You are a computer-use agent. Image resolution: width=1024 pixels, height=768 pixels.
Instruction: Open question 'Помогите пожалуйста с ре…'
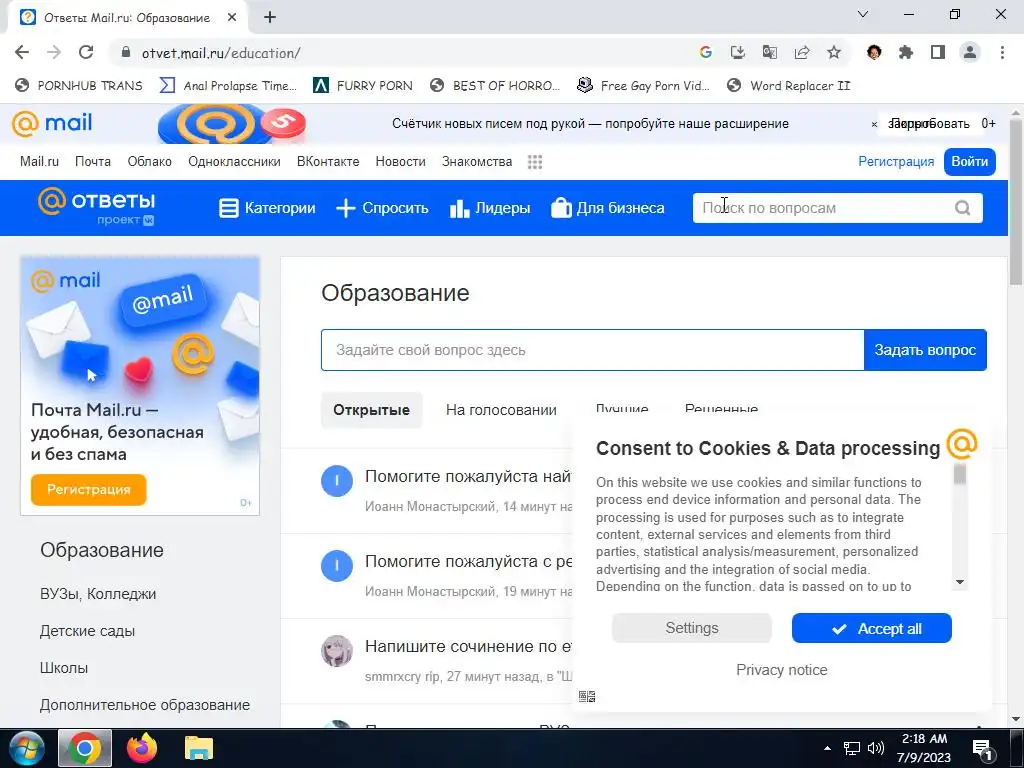click(468, 562)
